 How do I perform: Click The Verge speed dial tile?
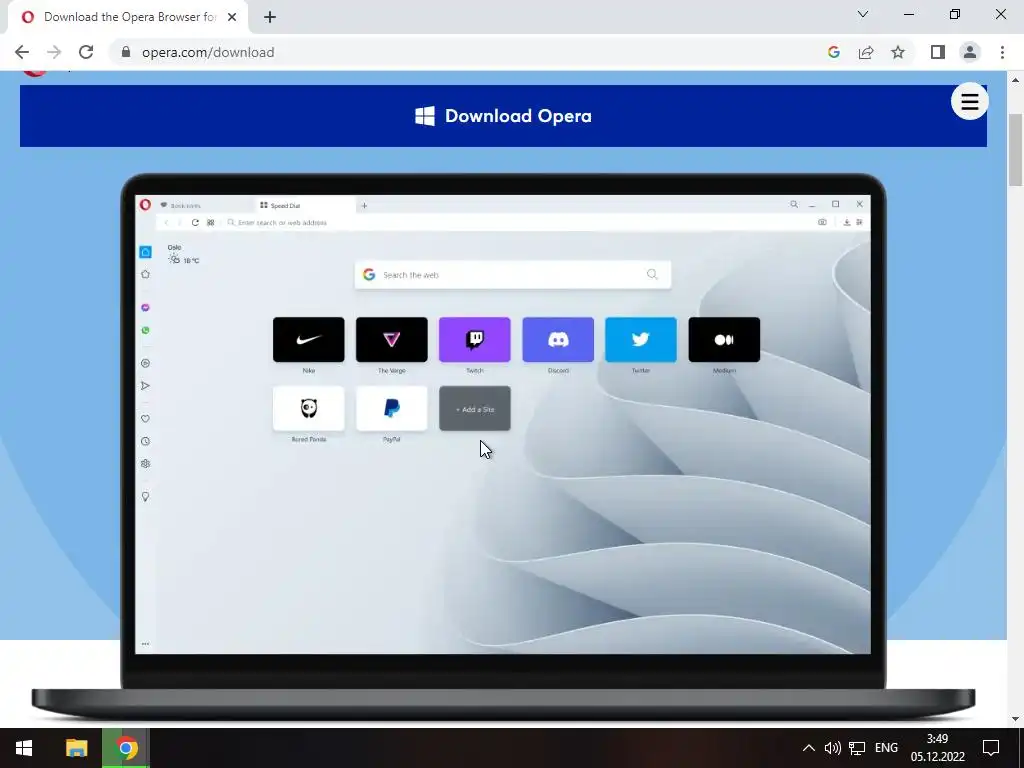(x=392, y=340)
